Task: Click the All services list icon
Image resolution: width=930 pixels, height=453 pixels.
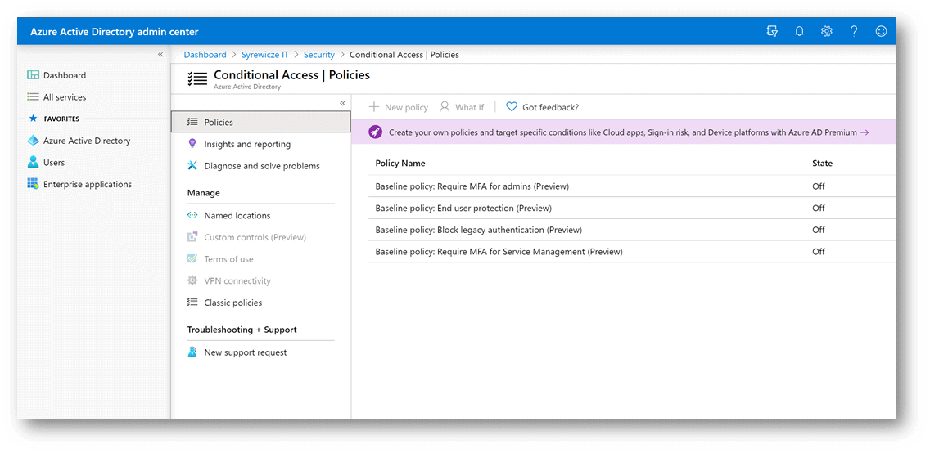Action: (33, 97)
